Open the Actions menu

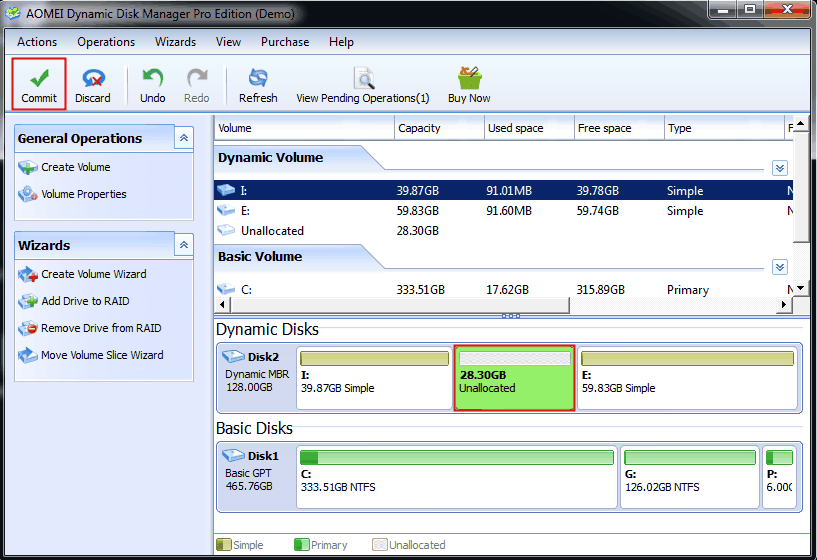coord(37,42)
